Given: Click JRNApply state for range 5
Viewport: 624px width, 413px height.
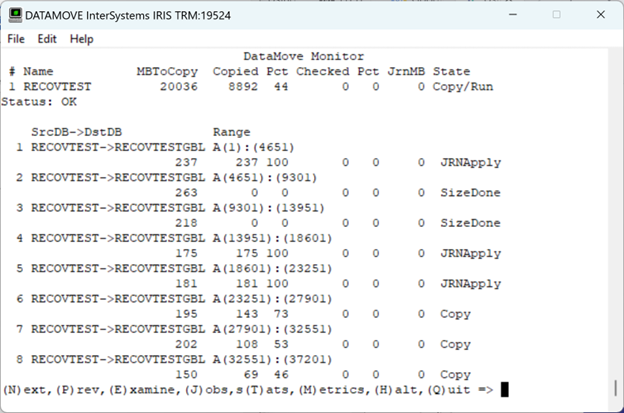Looking at the screenshot, I should point(470,284).
